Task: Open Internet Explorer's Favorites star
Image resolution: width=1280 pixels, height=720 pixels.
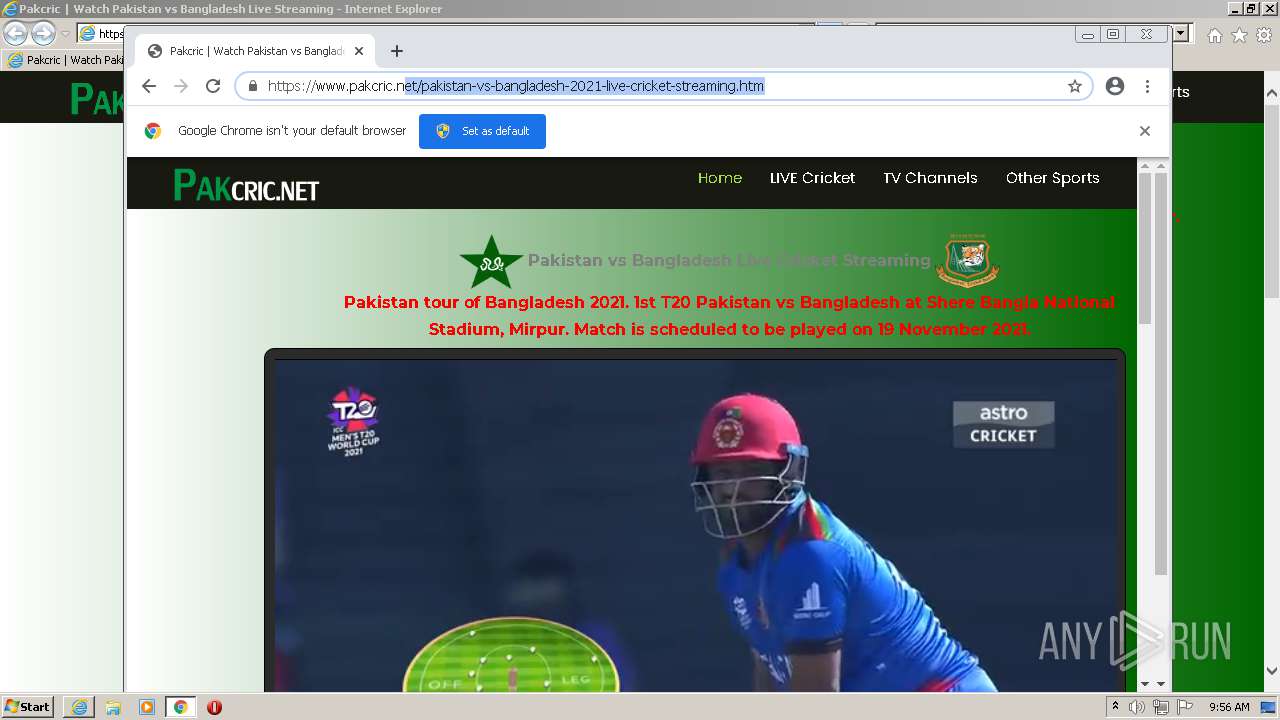Action: tap(1239, 35)
